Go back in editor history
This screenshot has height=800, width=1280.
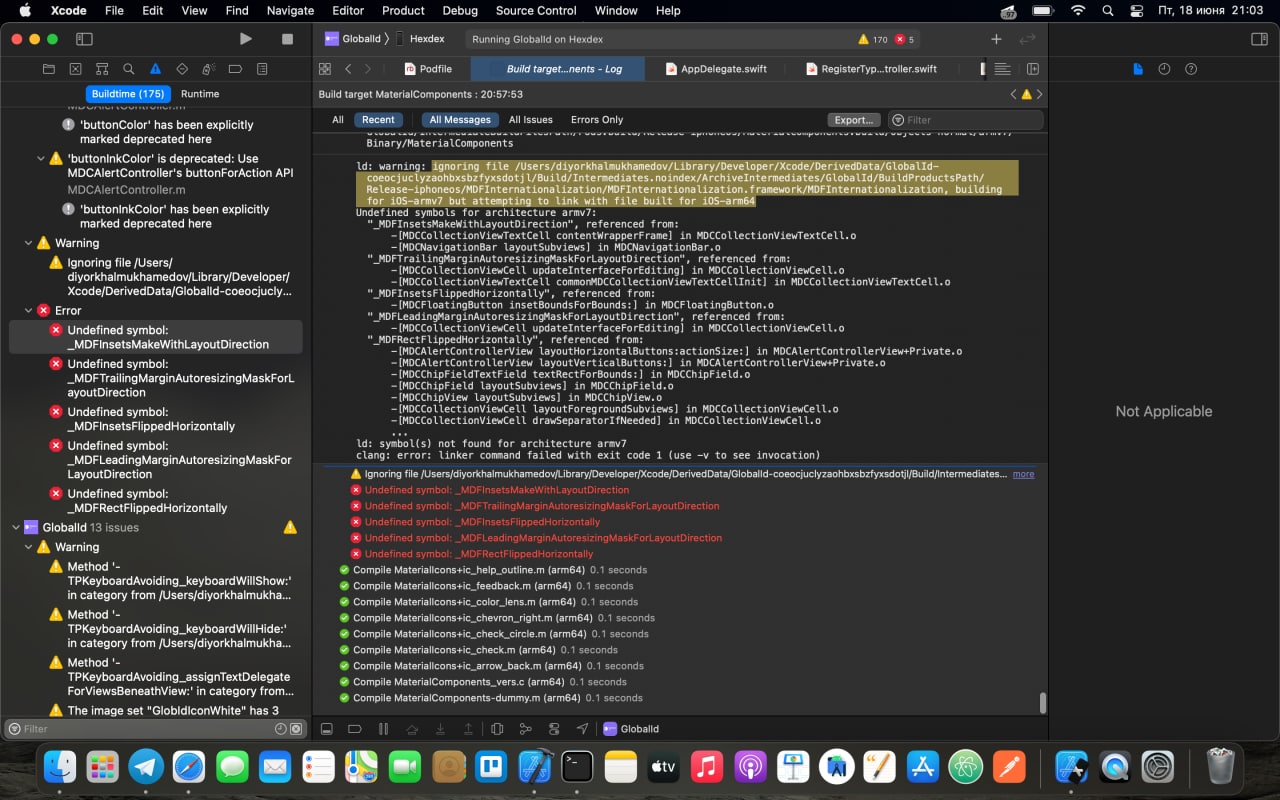[x=348, y=69]
